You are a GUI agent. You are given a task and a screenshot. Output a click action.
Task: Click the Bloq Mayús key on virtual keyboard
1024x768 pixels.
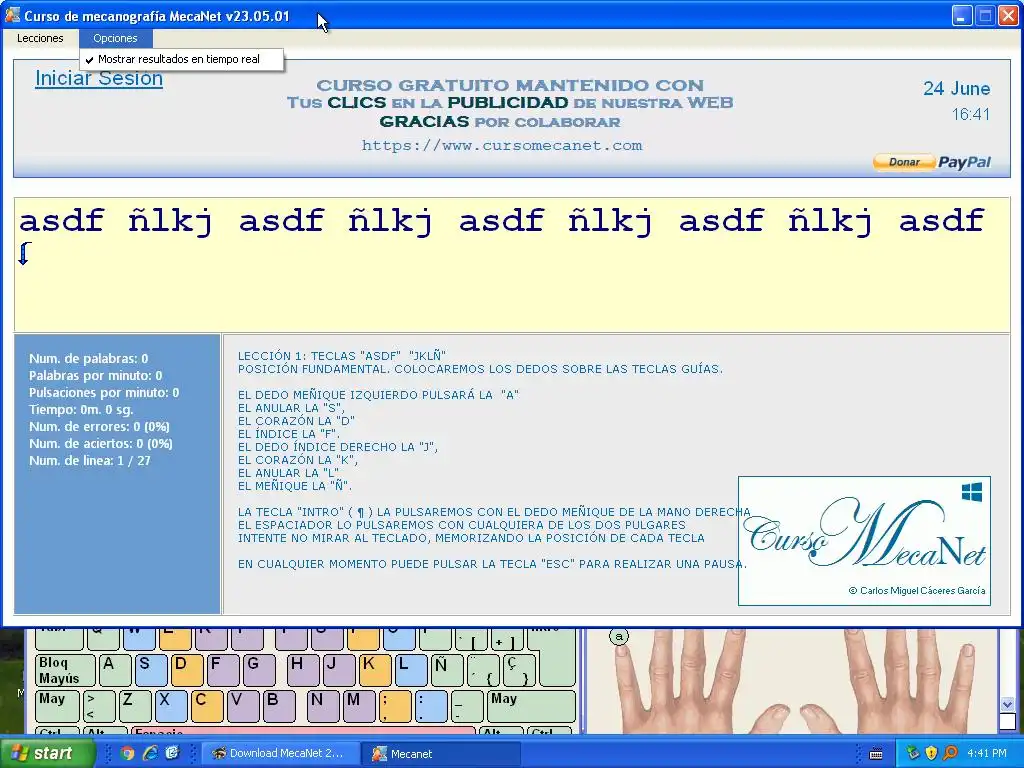(x=65, y=670)
